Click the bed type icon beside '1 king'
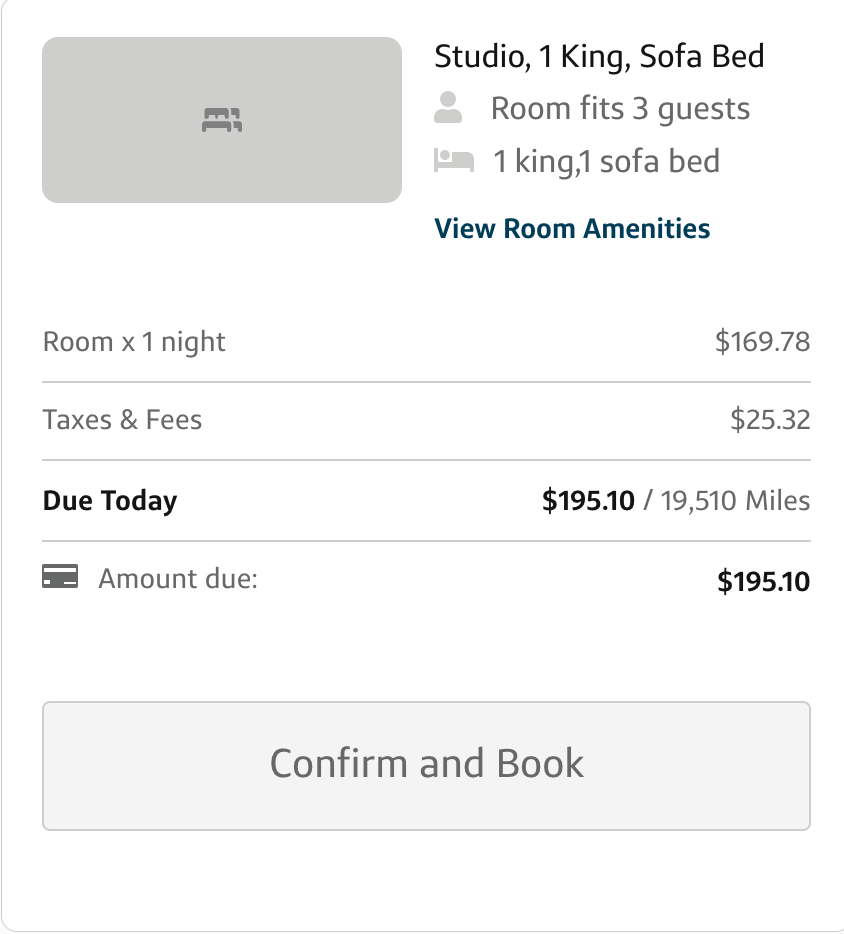The width and height of the screenshot is (844, 934). 453,160
